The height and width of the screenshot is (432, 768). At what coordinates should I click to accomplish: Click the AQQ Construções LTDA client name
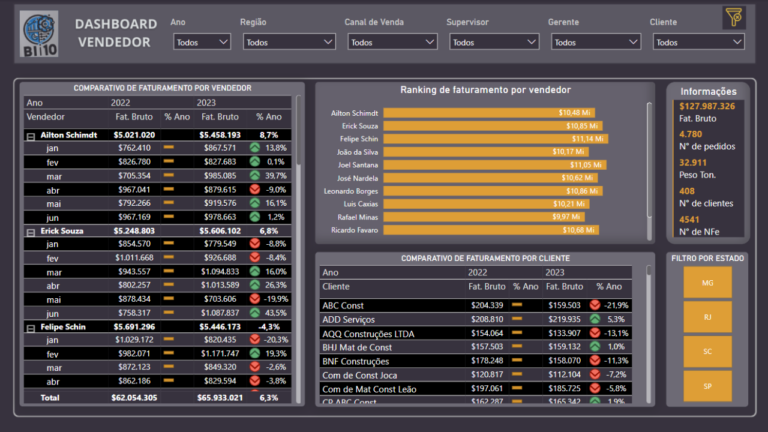368,334
